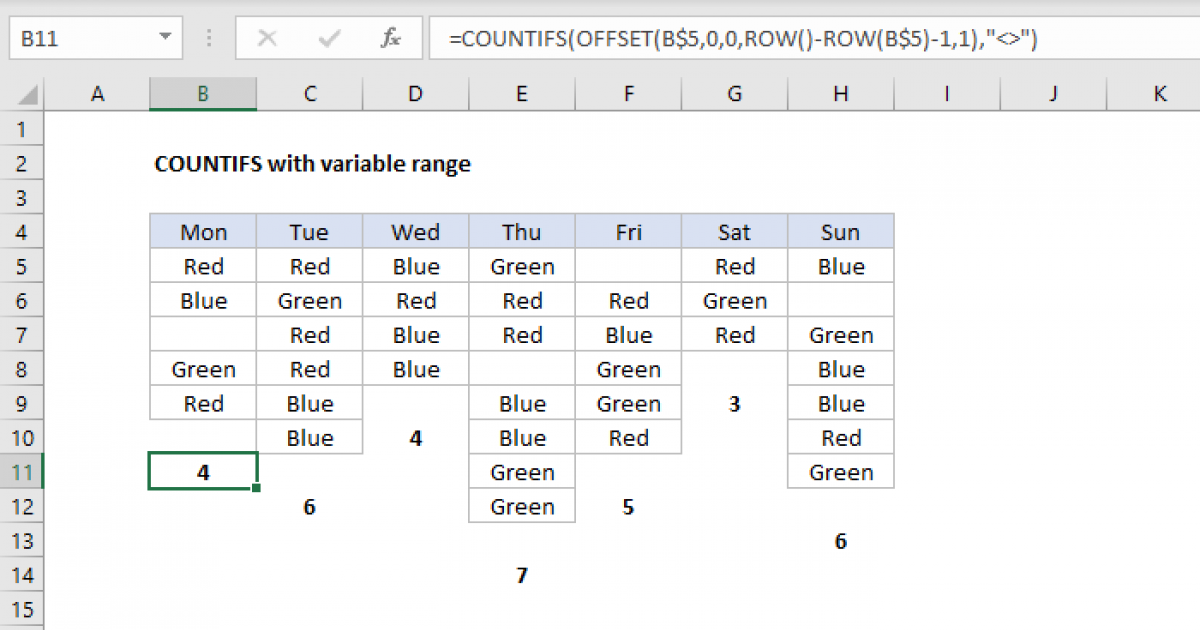Screen dimensions: 1200x630
Task: Click the Enter checkmark icon in formula bar
Action: pyautogui.click(x=328, y=38)
